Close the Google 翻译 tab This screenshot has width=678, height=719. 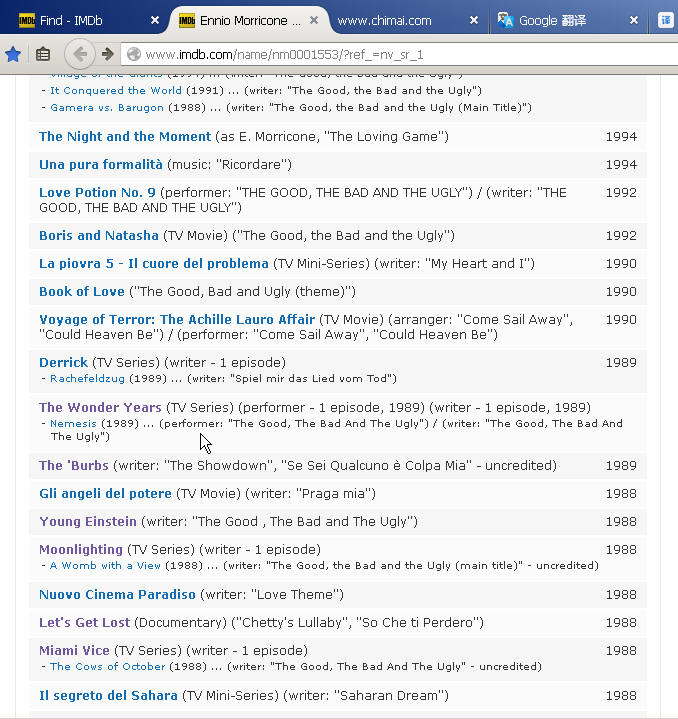634,20
